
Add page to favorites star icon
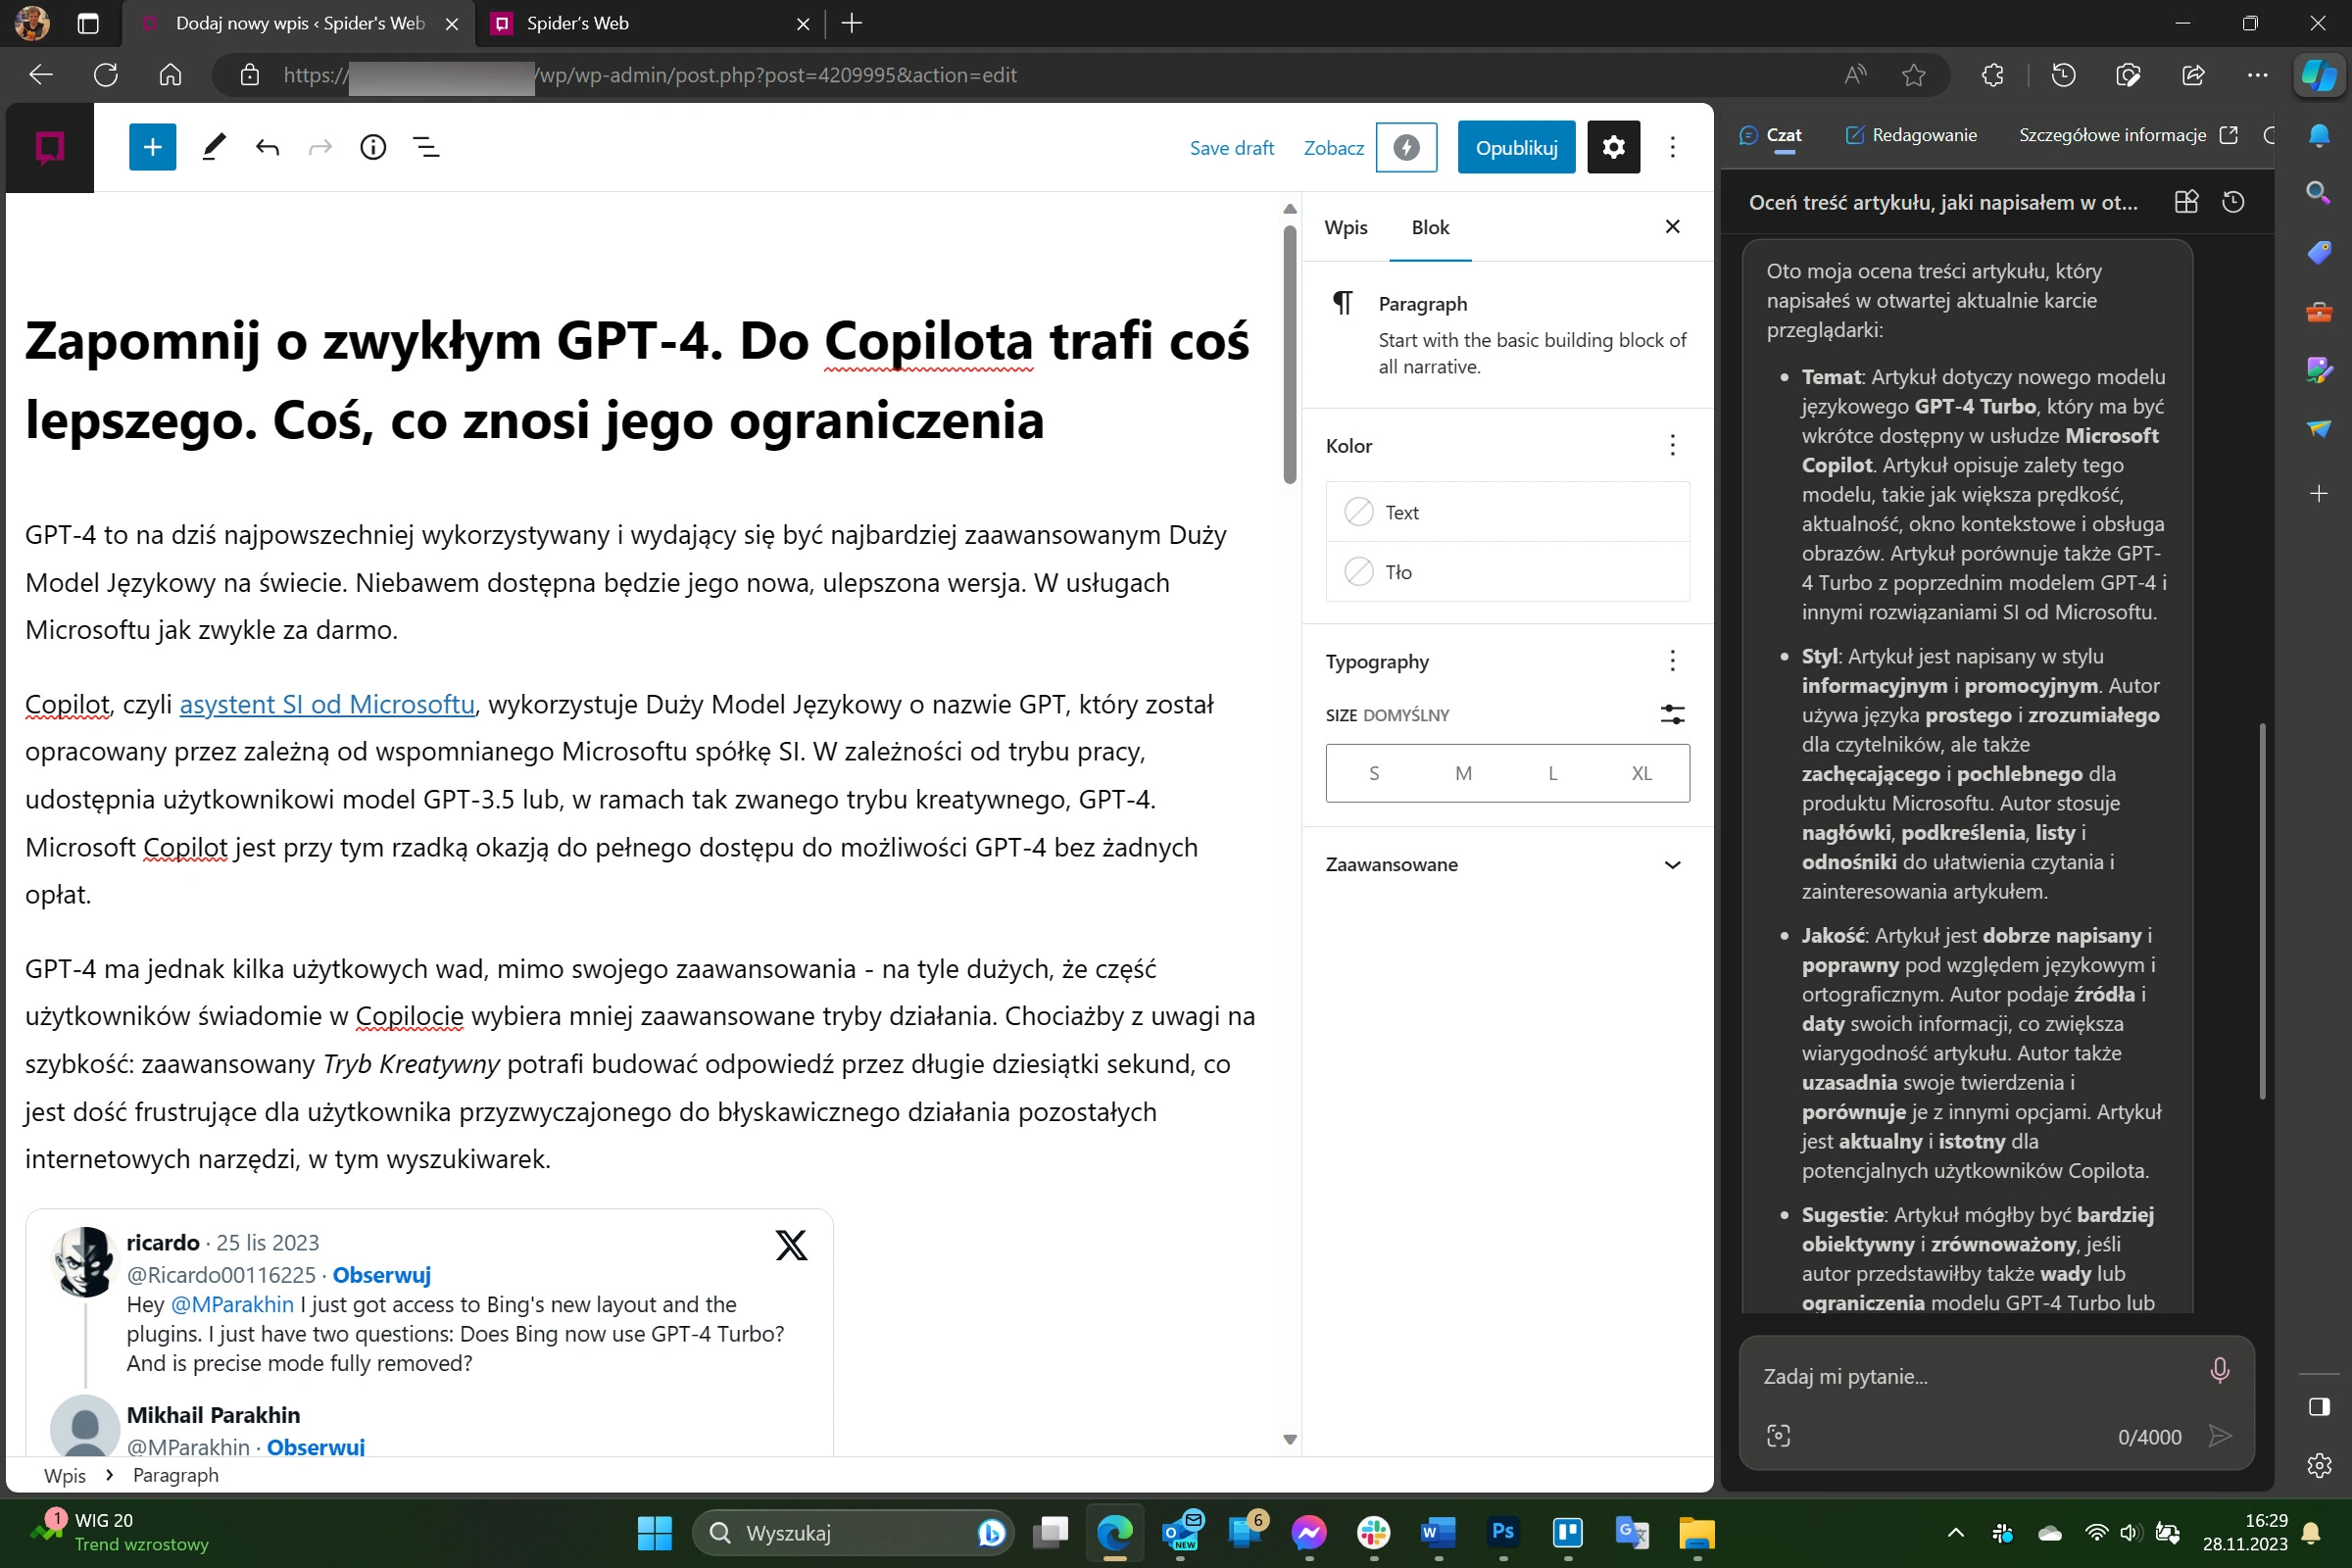point(1913,75)
